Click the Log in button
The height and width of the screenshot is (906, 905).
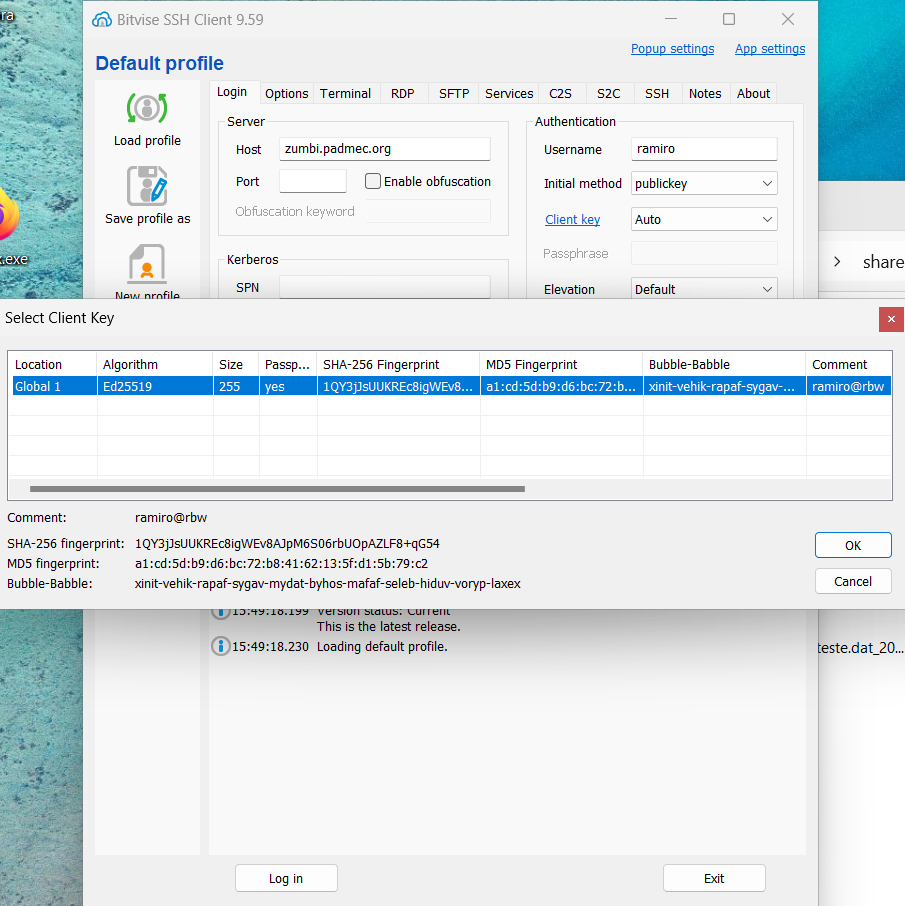coord(286,878)
